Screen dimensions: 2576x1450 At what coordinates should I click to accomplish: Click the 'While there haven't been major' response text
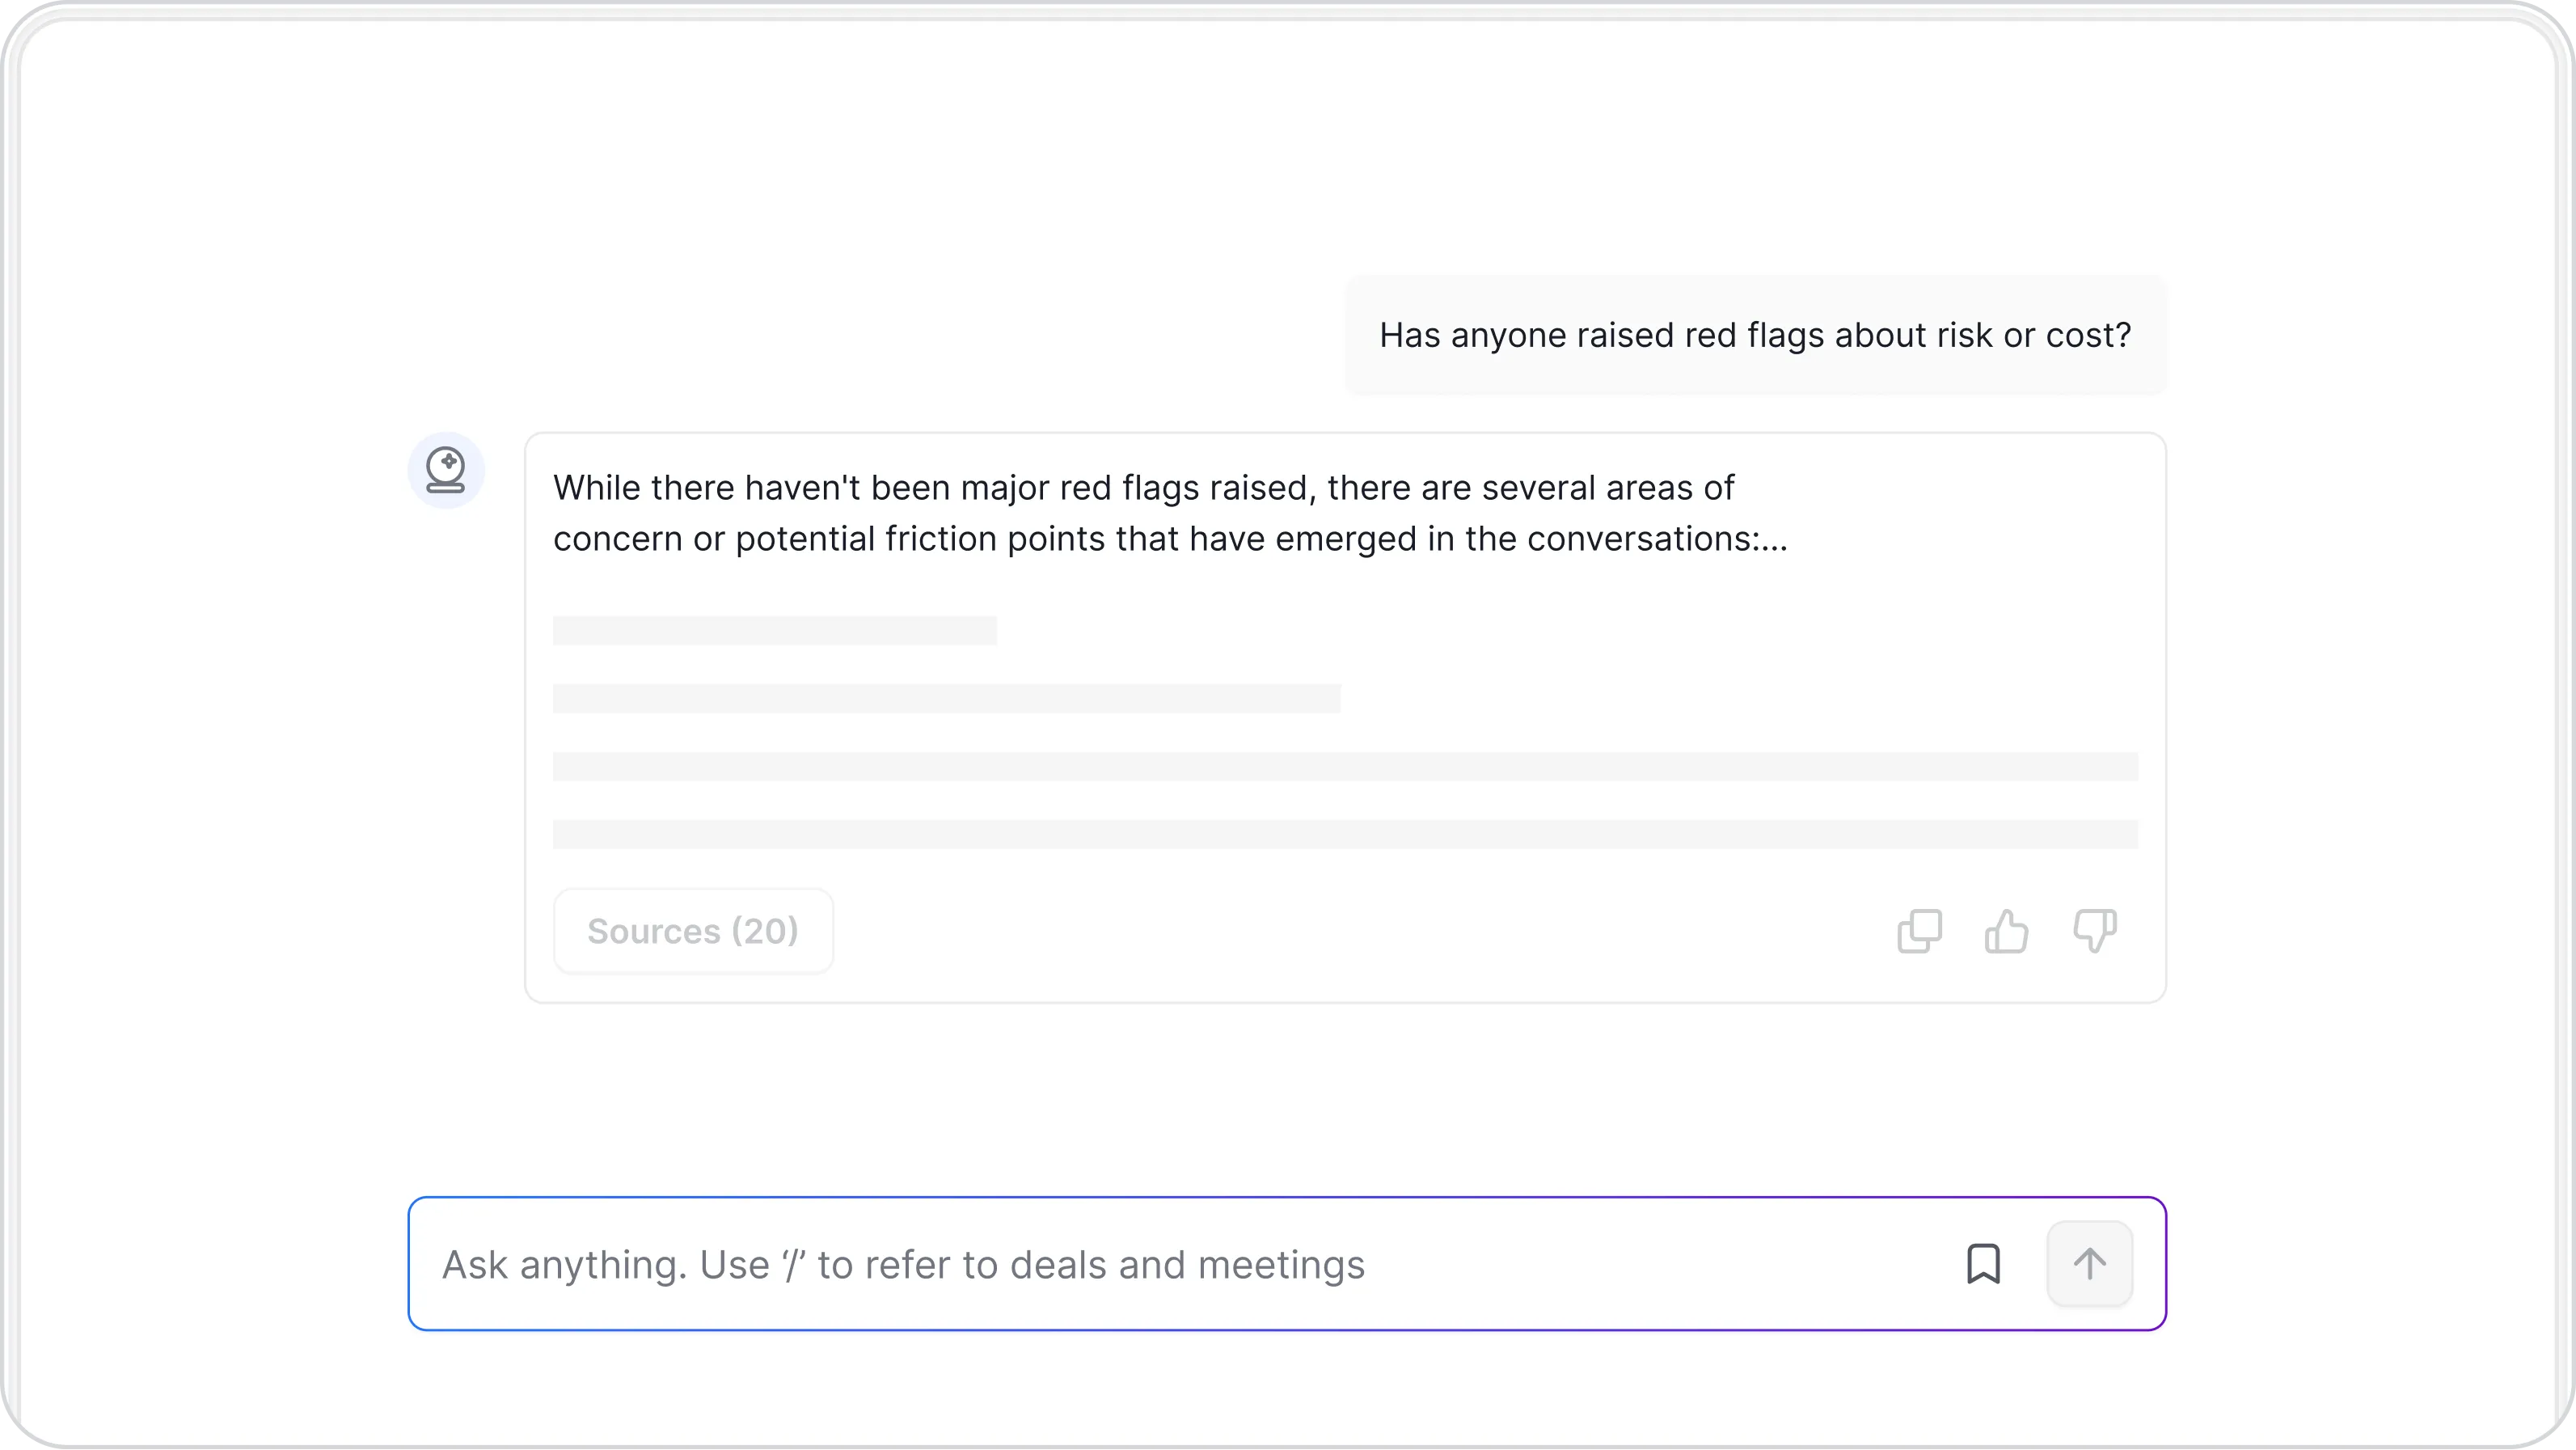1170,513
